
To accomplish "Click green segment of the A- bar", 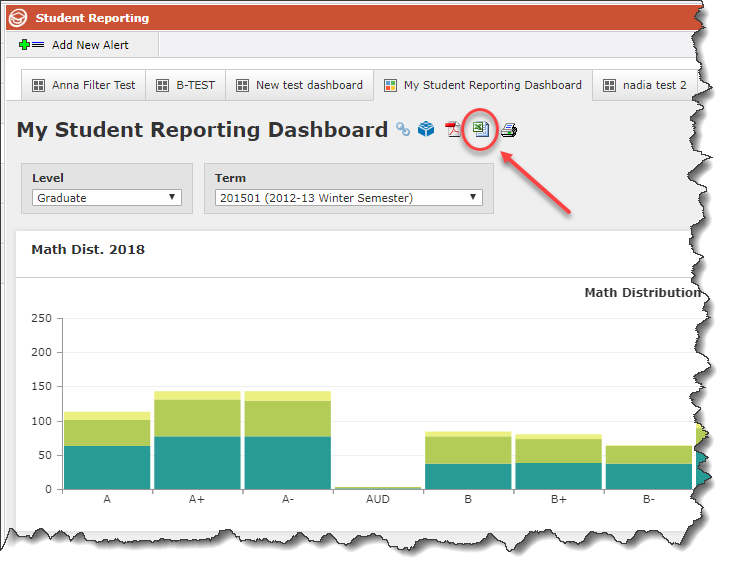I will pyautogui.click(x=287, y=418).
